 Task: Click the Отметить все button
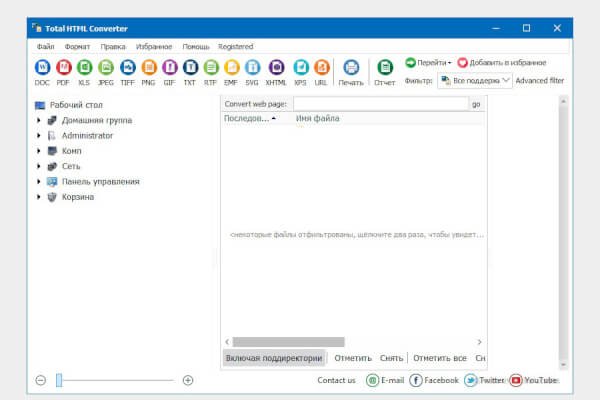[440, 358]
